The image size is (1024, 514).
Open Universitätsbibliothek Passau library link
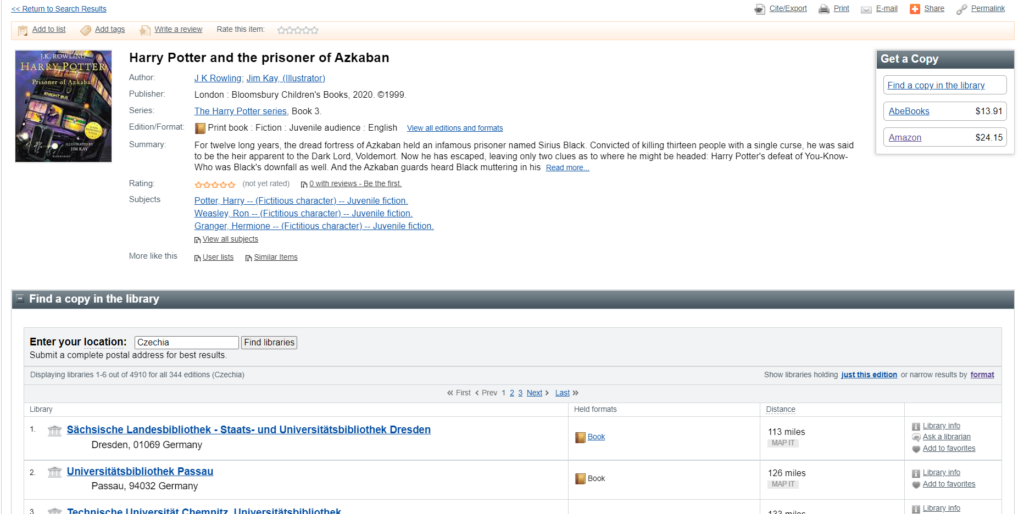pos(140,471)
